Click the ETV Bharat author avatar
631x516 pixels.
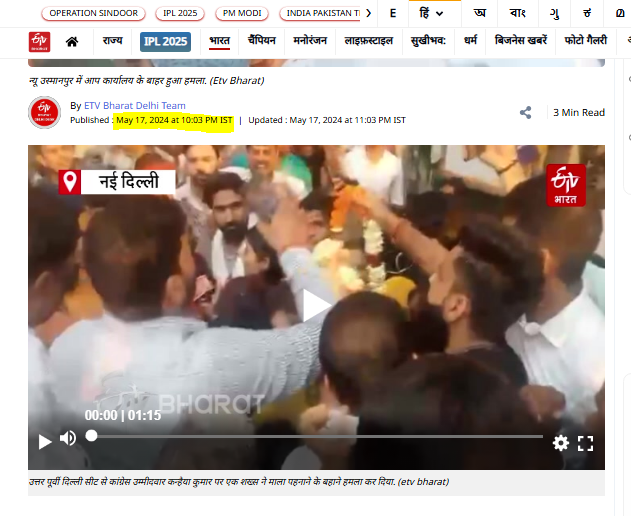tap(44, 113)
